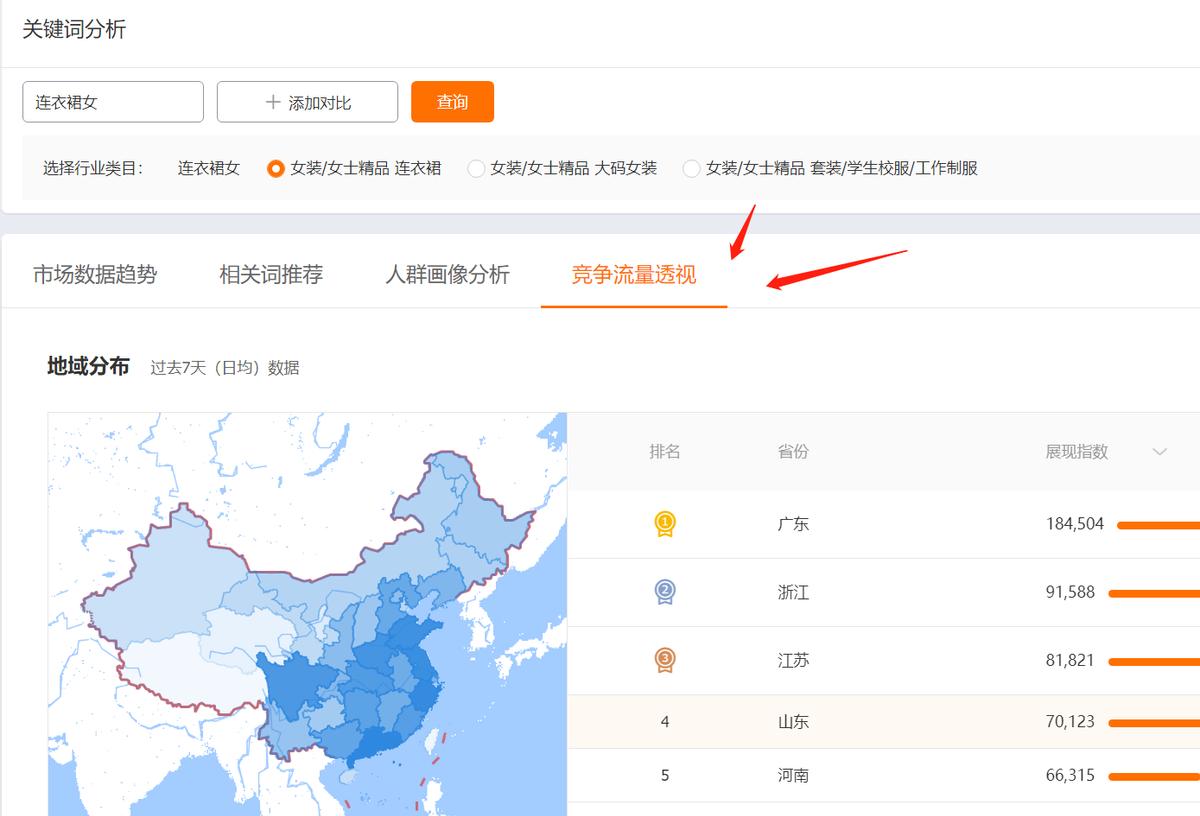Screen dimensions: 1200x816
Task: Click the silver medal icon beside 浙江
Action: (x=665, y=591)
